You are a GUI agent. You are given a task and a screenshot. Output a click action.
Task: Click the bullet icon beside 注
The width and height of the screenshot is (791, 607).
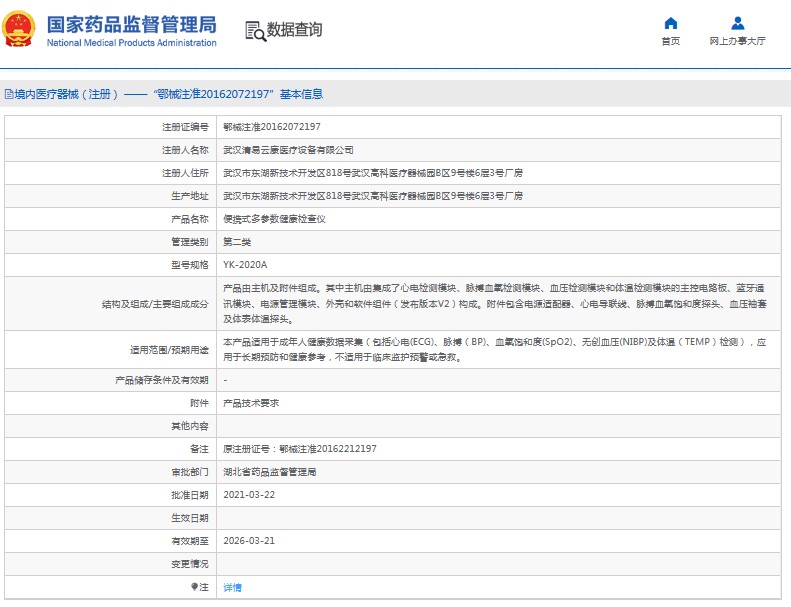(x=194, y=586)
